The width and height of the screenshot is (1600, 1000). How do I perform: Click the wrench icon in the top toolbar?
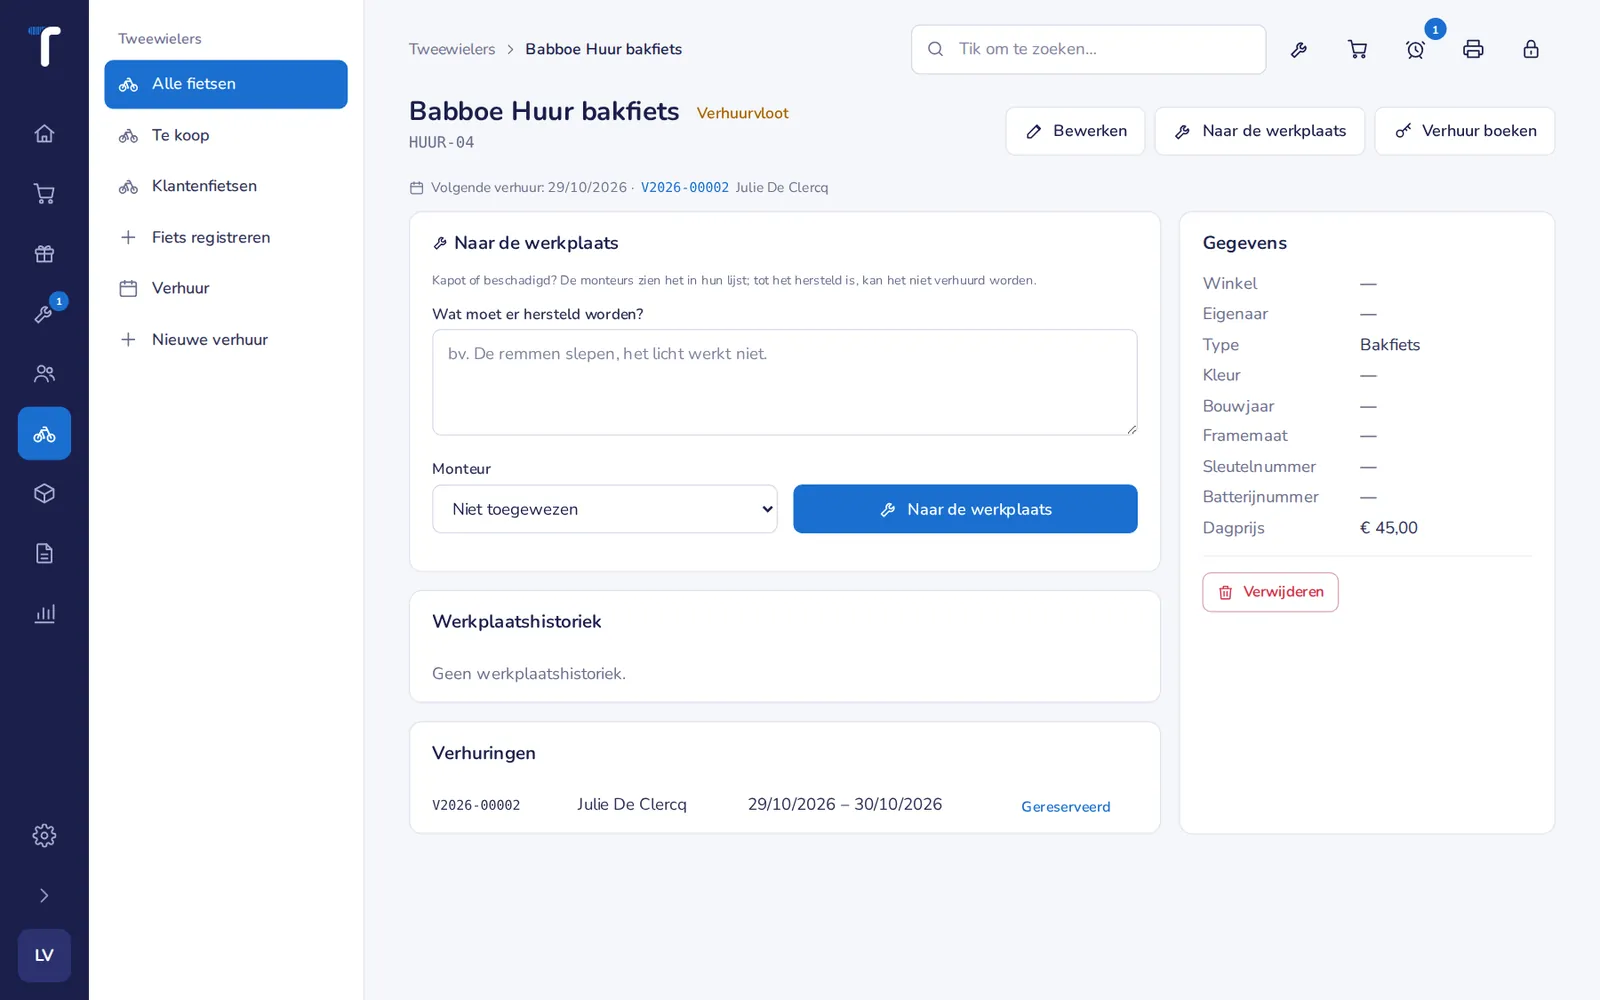point(1299,49)
